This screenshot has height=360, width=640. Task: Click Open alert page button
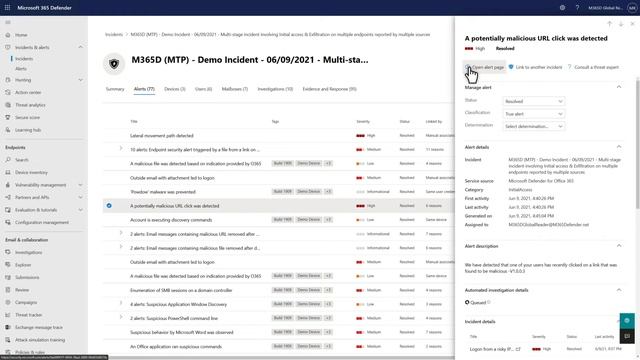[484, 67]
